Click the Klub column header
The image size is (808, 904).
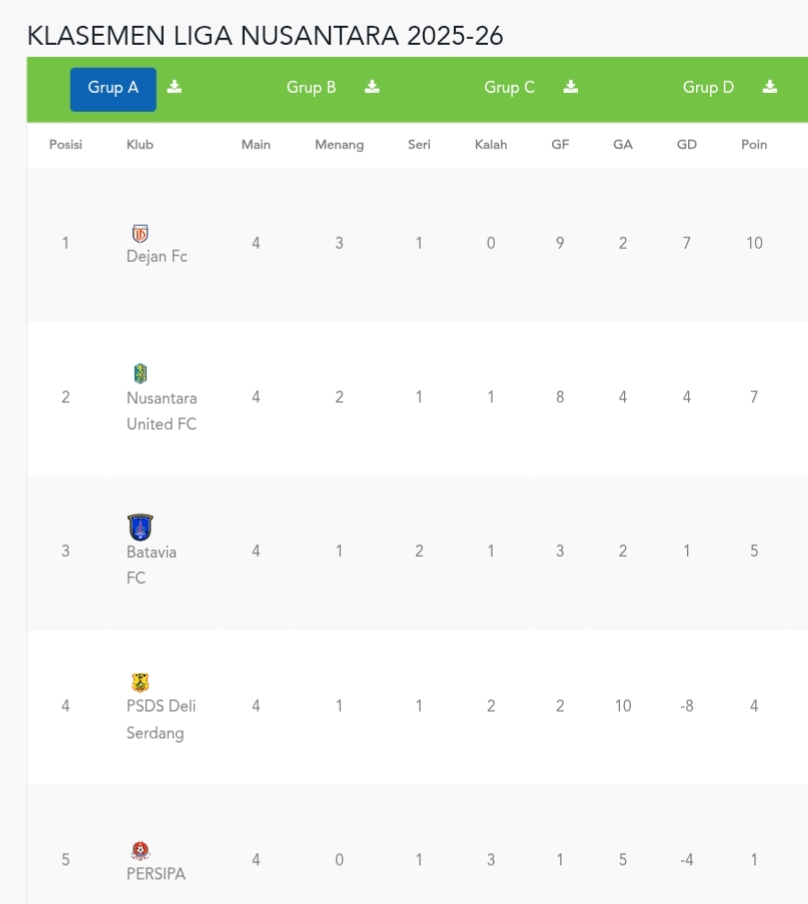tap(140, 145)
